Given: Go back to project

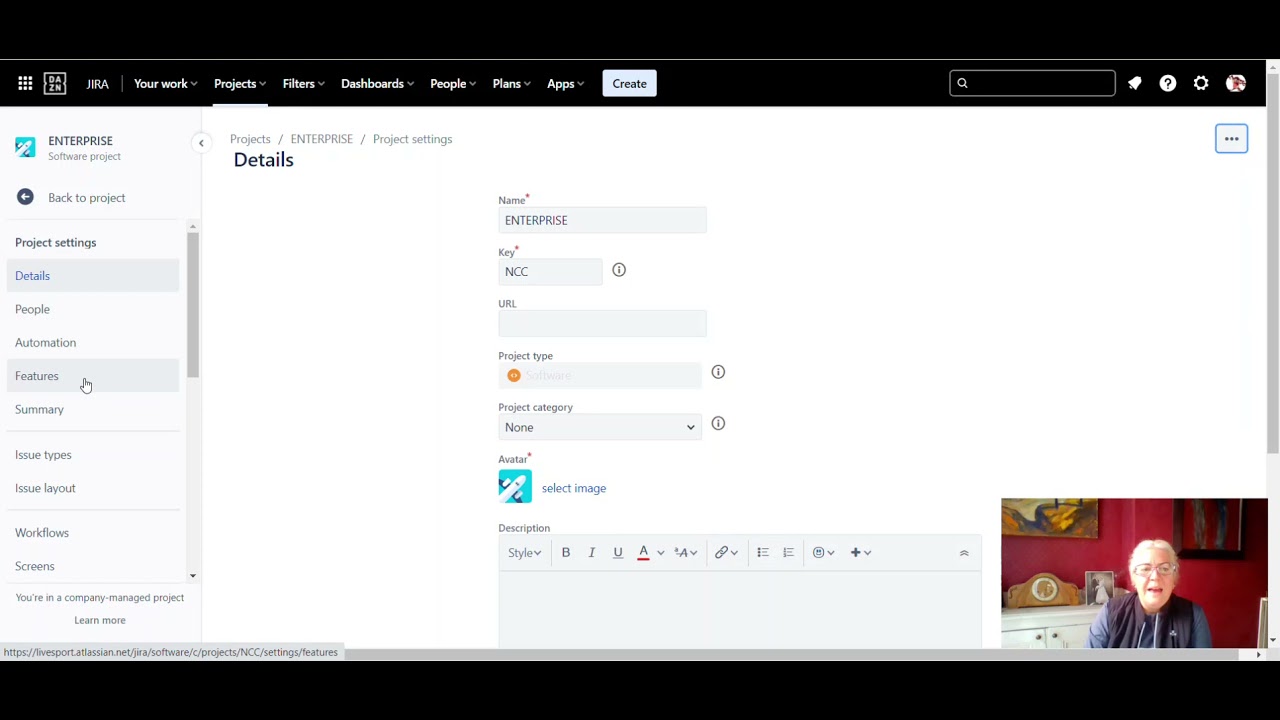Looking at the screenshot, I should [x=87, y=197].
